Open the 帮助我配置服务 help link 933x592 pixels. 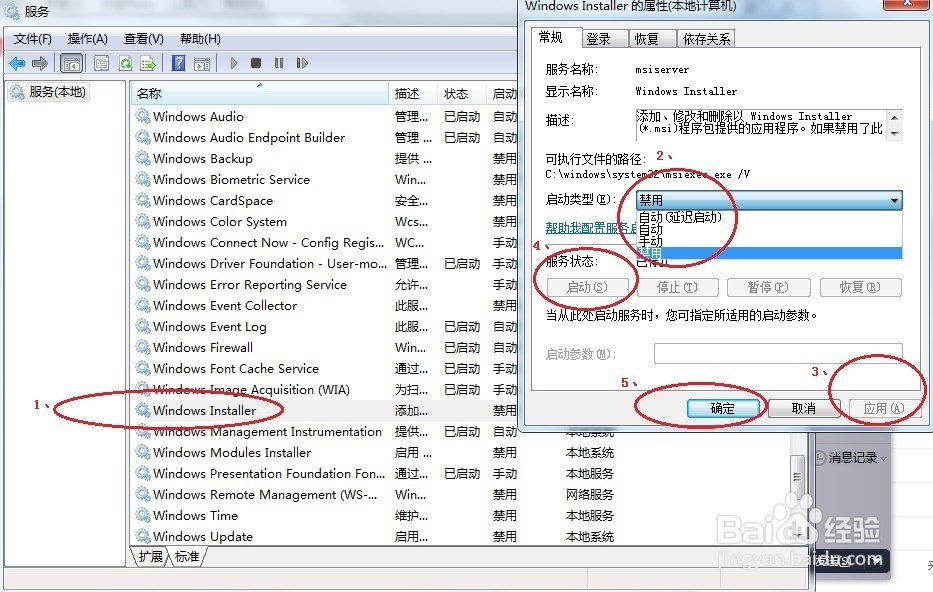pos(591,227)
